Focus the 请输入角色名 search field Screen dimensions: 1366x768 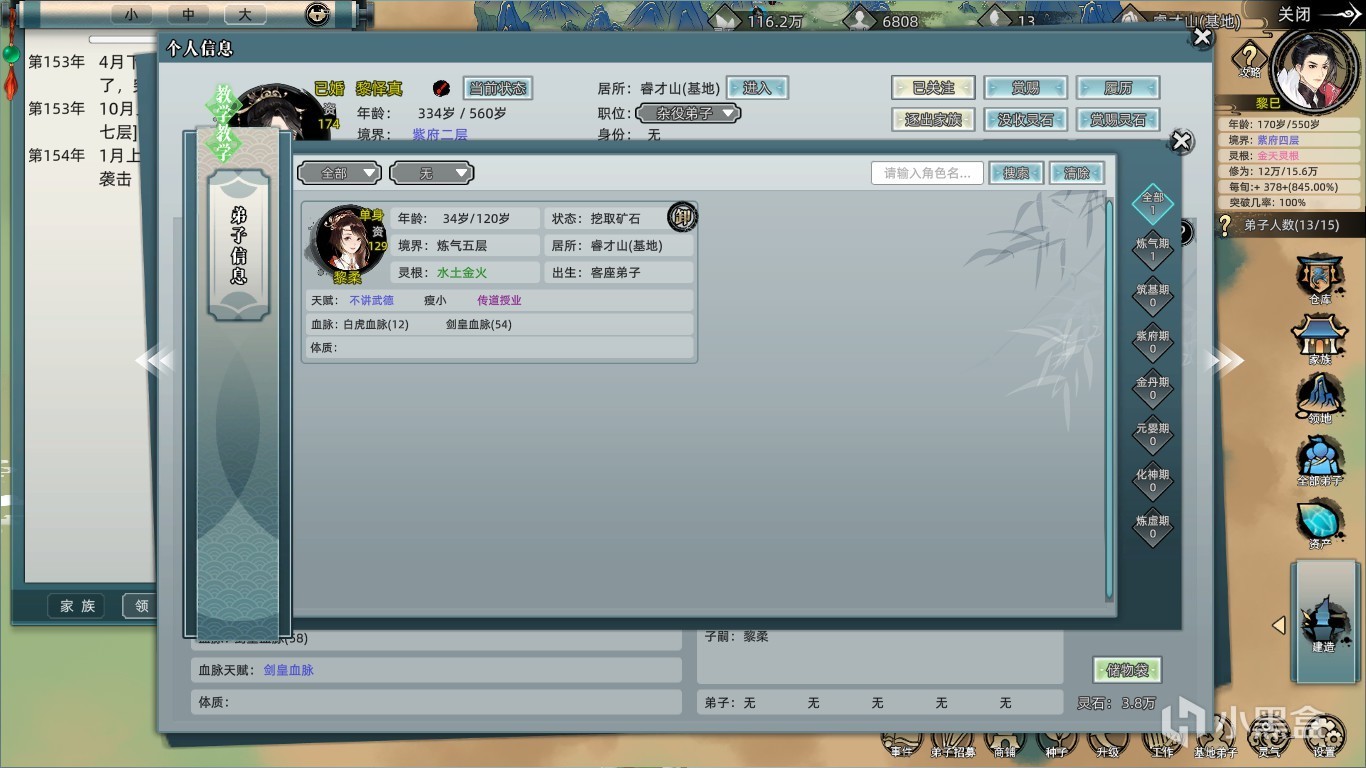coord(927,173)
